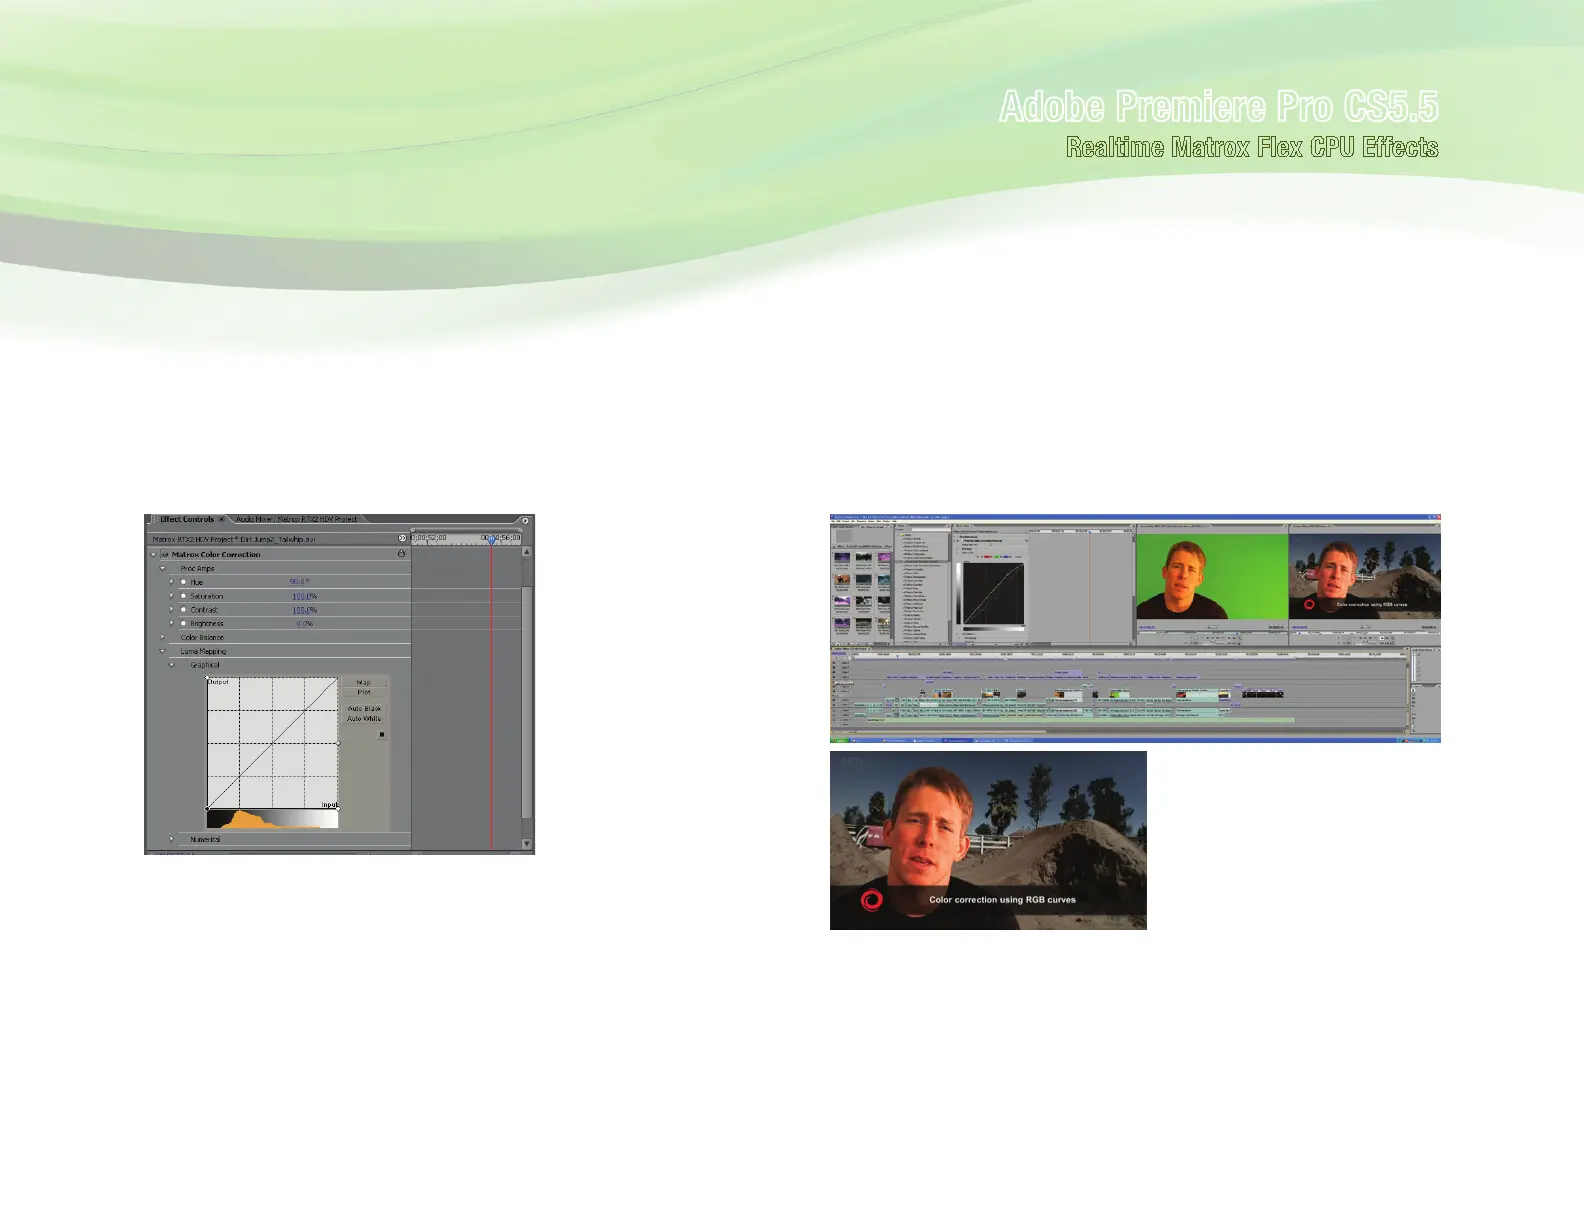The image size is (1584, 1224).
Task: Select the curve handle on the graph's right edge
Action: point(338,743)
